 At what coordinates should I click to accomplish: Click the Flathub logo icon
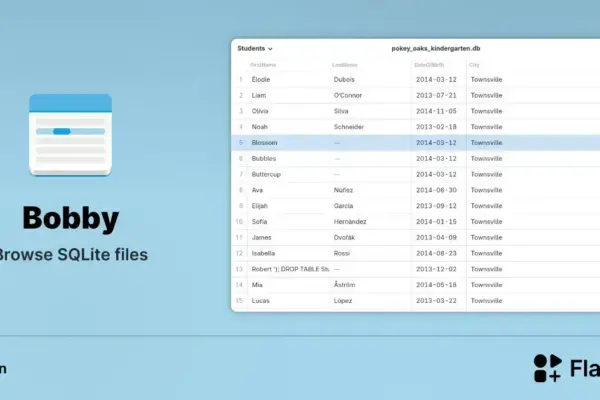(548, 368)
